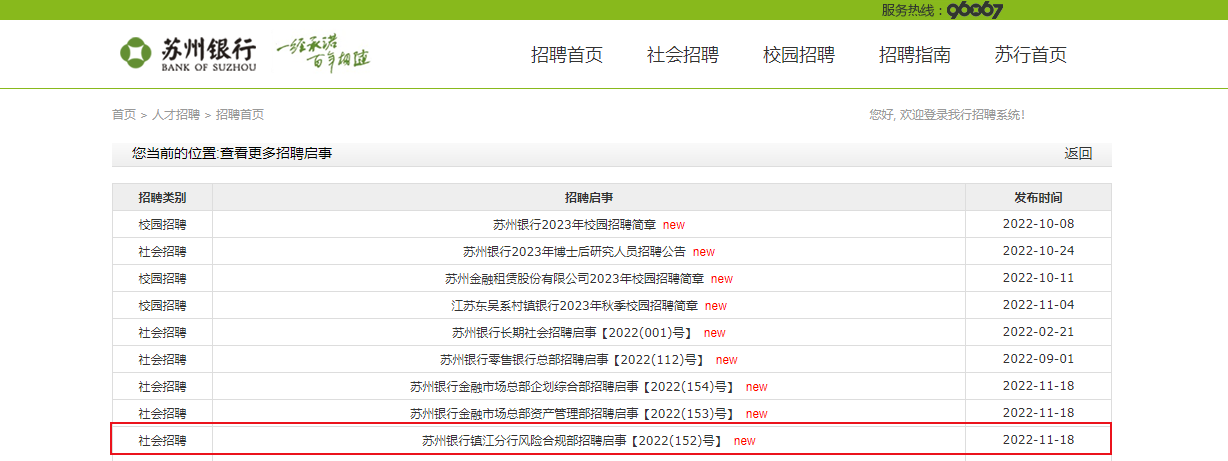Click the date 2022-09-01
This screenshot has width=1228, height=461.
tap(1038, 359)
